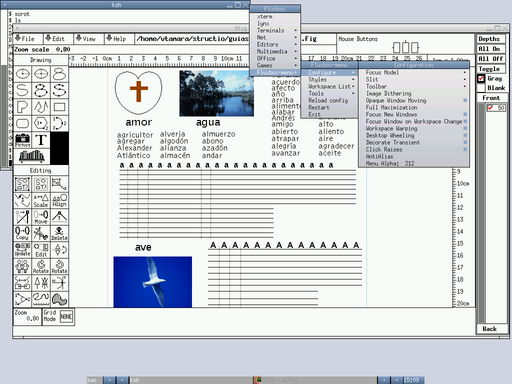The image size is (512, 384).
Task: Select the three-point arc drawing tool
Action: (59, 123)
